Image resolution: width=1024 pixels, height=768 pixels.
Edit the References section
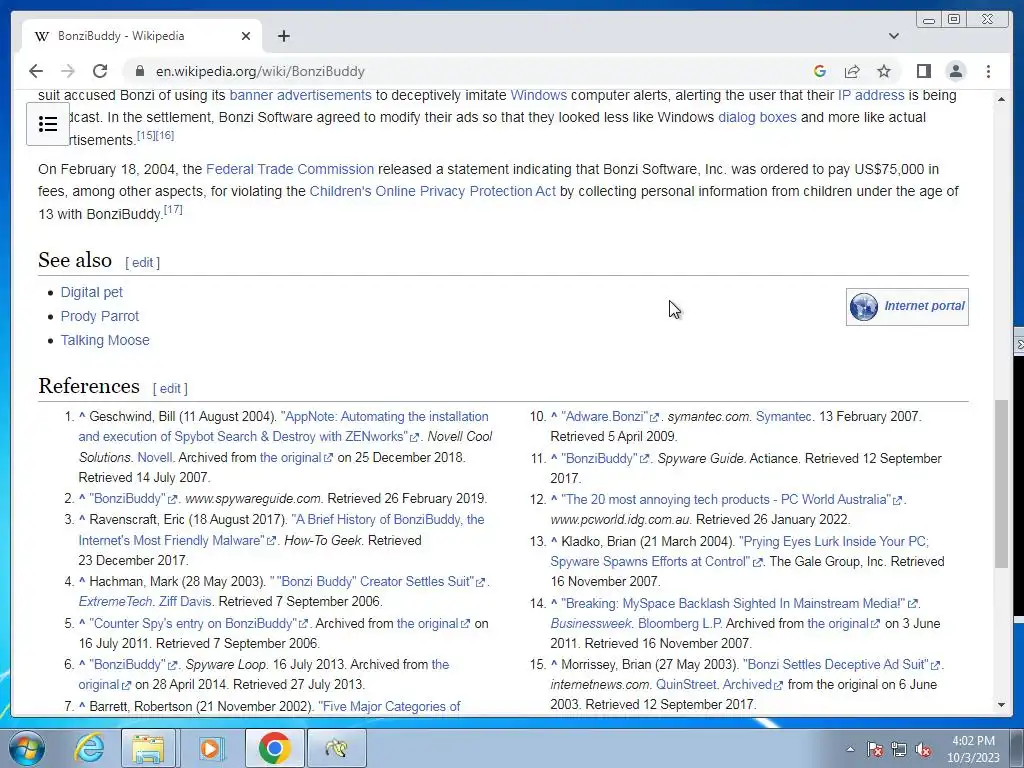pyautogui.click(x=170, y=389)
